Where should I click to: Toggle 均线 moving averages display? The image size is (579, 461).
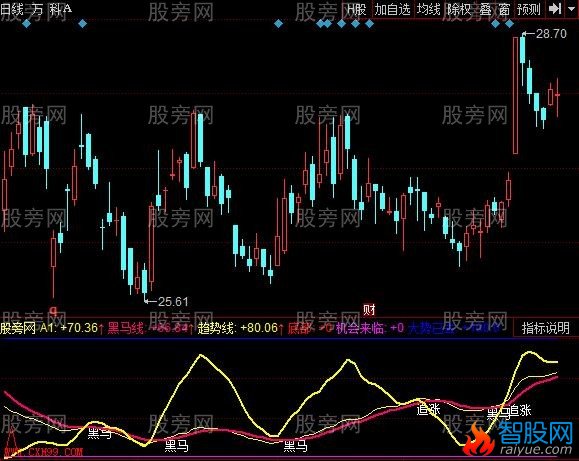[429, 9]
